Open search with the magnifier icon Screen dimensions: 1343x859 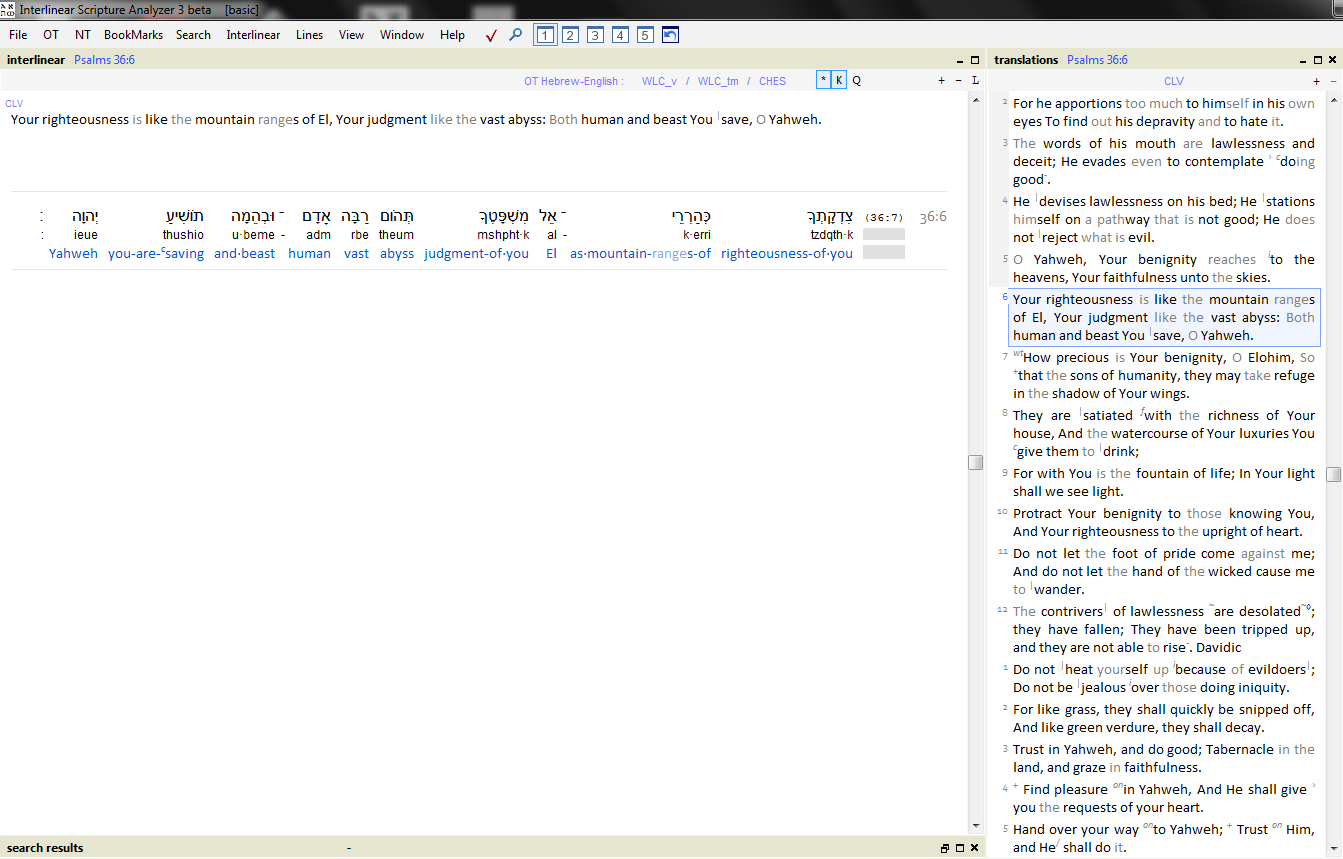[x=516, y=35]
